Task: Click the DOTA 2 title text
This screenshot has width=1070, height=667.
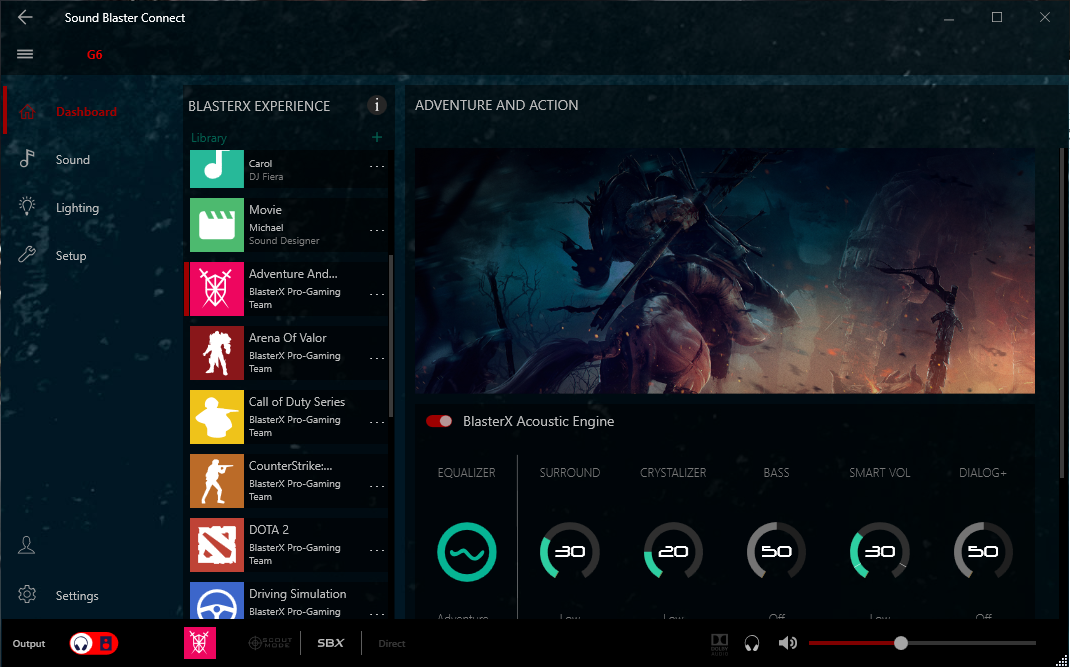Action: (x=269, y=530)
